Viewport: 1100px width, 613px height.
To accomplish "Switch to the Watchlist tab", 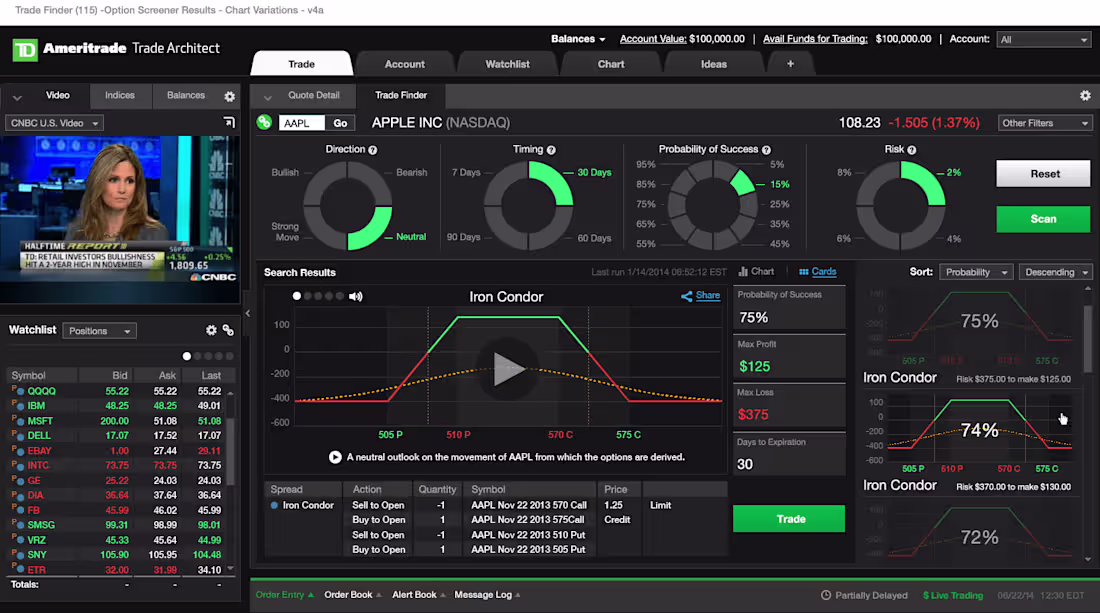I will coord(507,63).
